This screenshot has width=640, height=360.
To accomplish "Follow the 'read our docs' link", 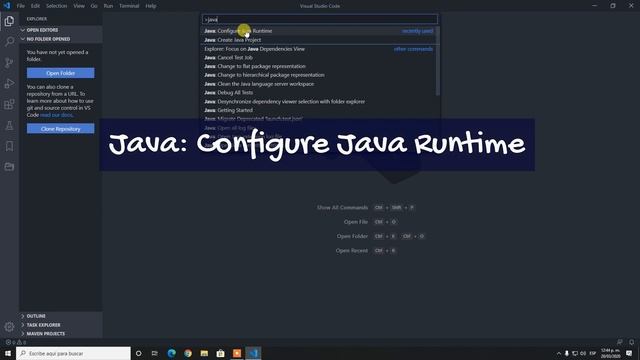I will [57, 115].
